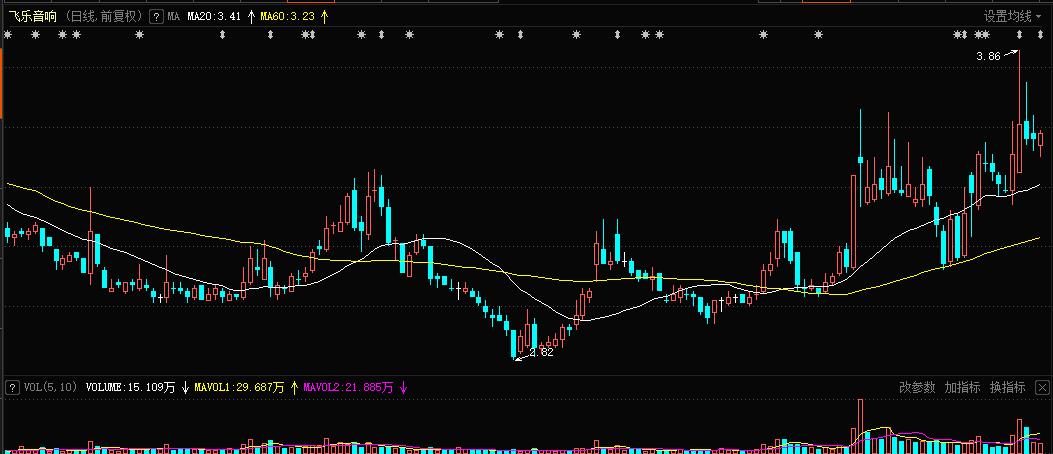Click the 3.86 high price label

click(988, 57)
